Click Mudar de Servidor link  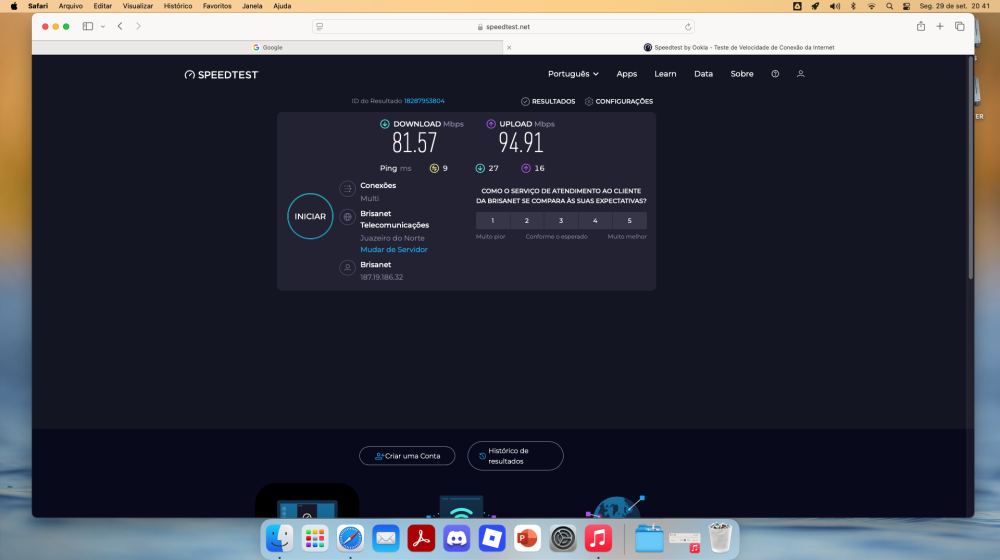coord(393,249)
